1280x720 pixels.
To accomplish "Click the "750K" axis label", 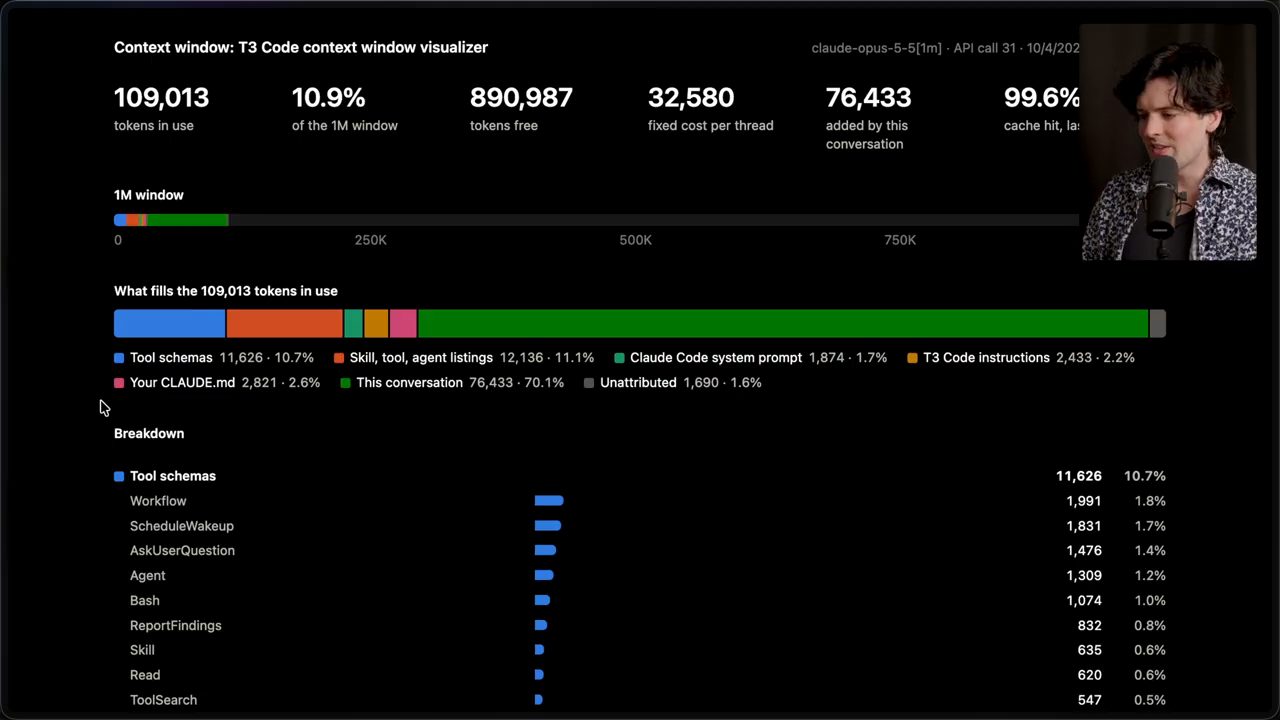I will coord(900,240).
